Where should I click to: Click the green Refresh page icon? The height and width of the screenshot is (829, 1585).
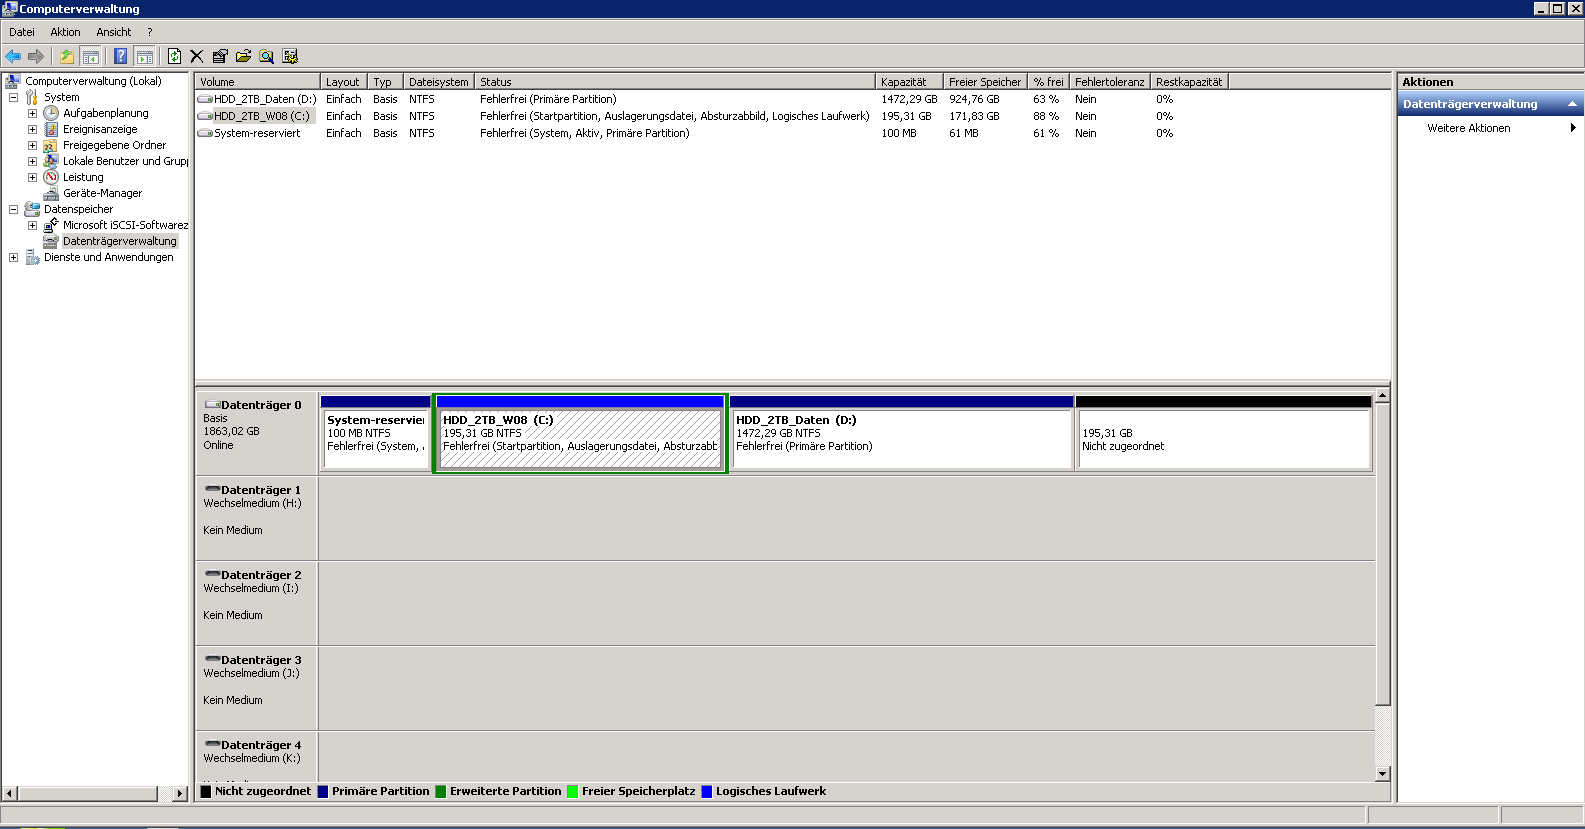pyautogui.click(x=174, y=56)
